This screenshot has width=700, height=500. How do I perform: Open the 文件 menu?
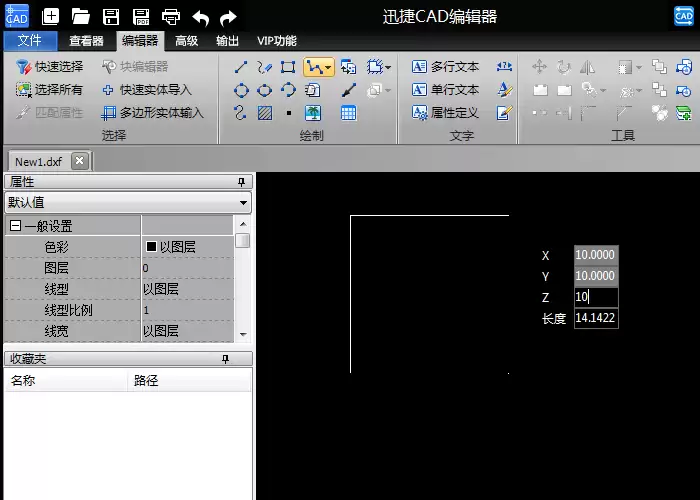click(x=30, y=41)
